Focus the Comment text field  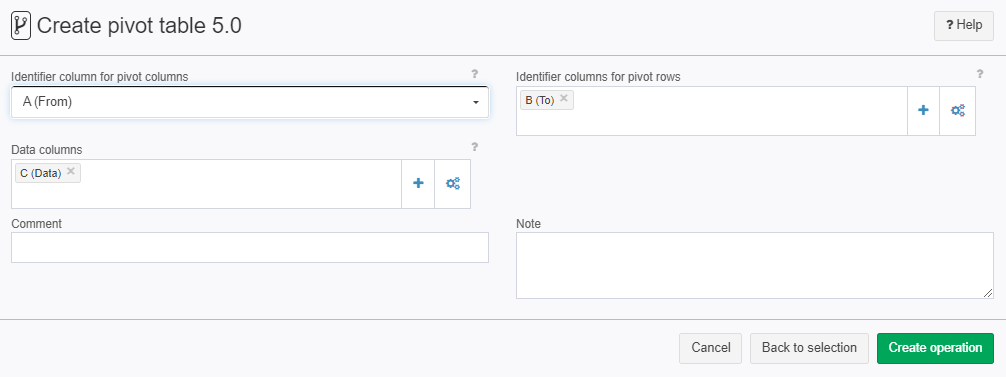tap(250, 247)
